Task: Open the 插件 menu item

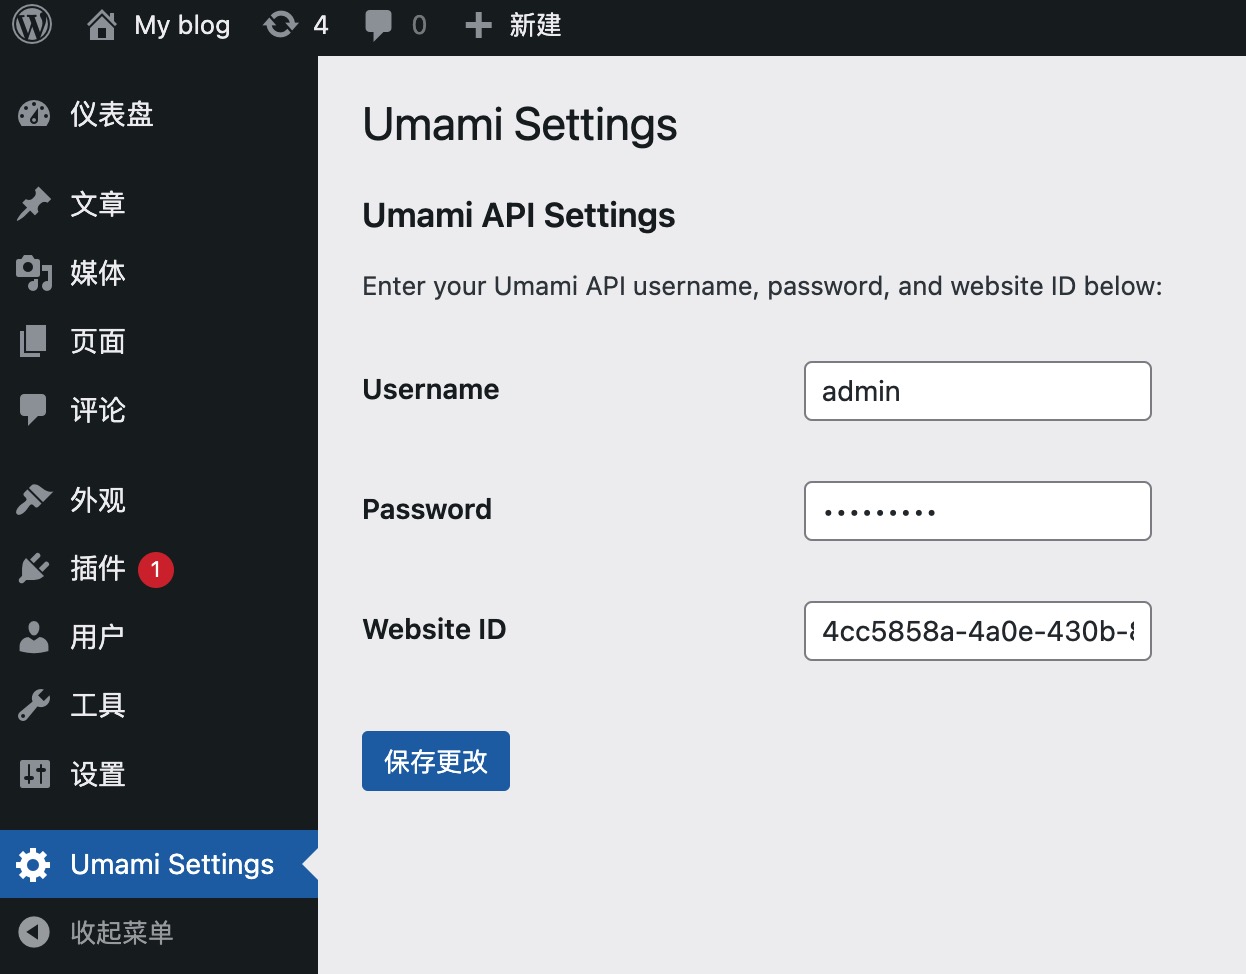Action: coord(159,568)
